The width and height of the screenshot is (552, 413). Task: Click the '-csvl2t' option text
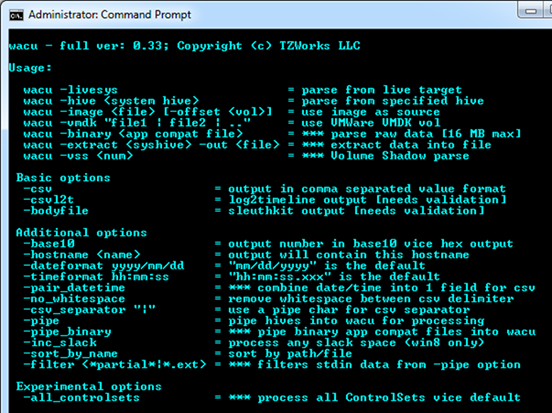pyautogui.click(x=49, y=200)
